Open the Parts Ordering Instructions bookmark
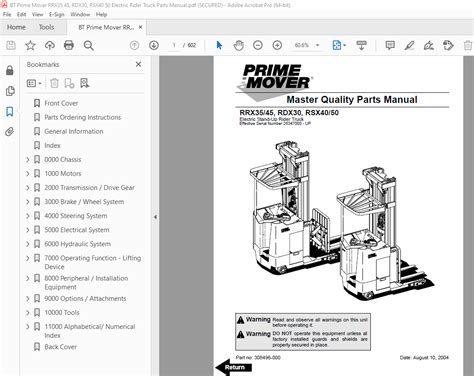Screen dimensions: 474x376 (83, 117)
